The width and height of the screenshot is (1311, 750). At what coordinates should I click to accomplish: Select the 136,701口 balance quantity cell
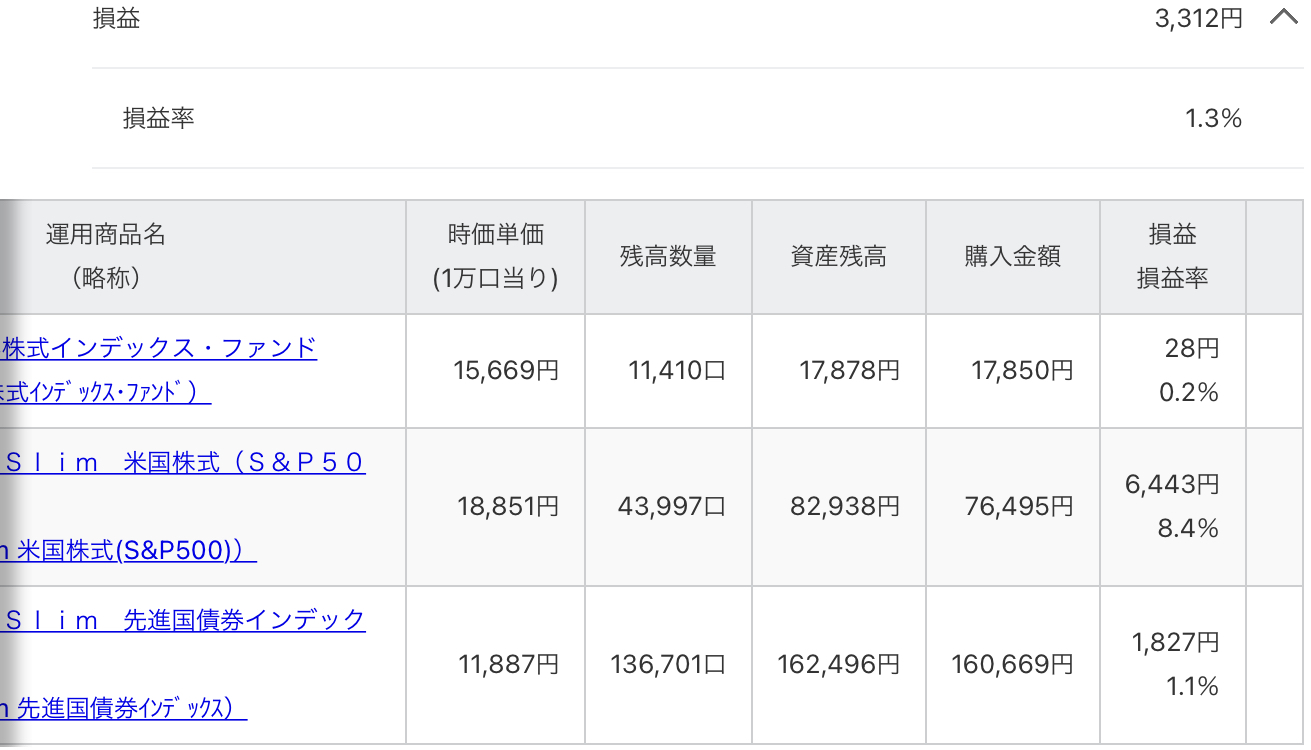pos(668,664)
